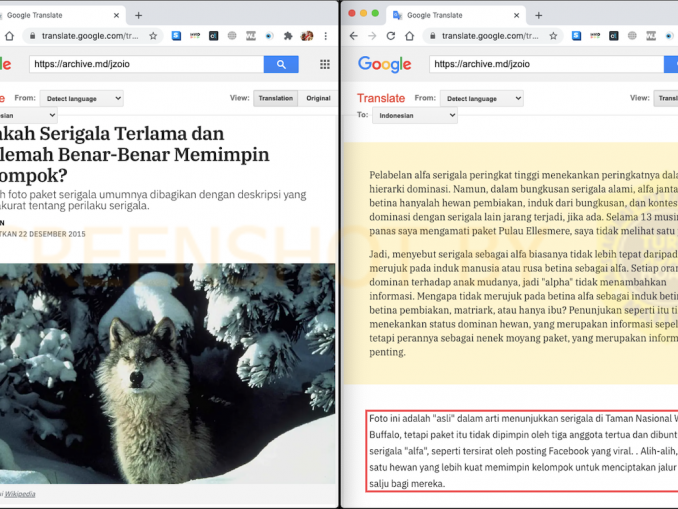Switch to Original view in left window

(x=318, y=98)
